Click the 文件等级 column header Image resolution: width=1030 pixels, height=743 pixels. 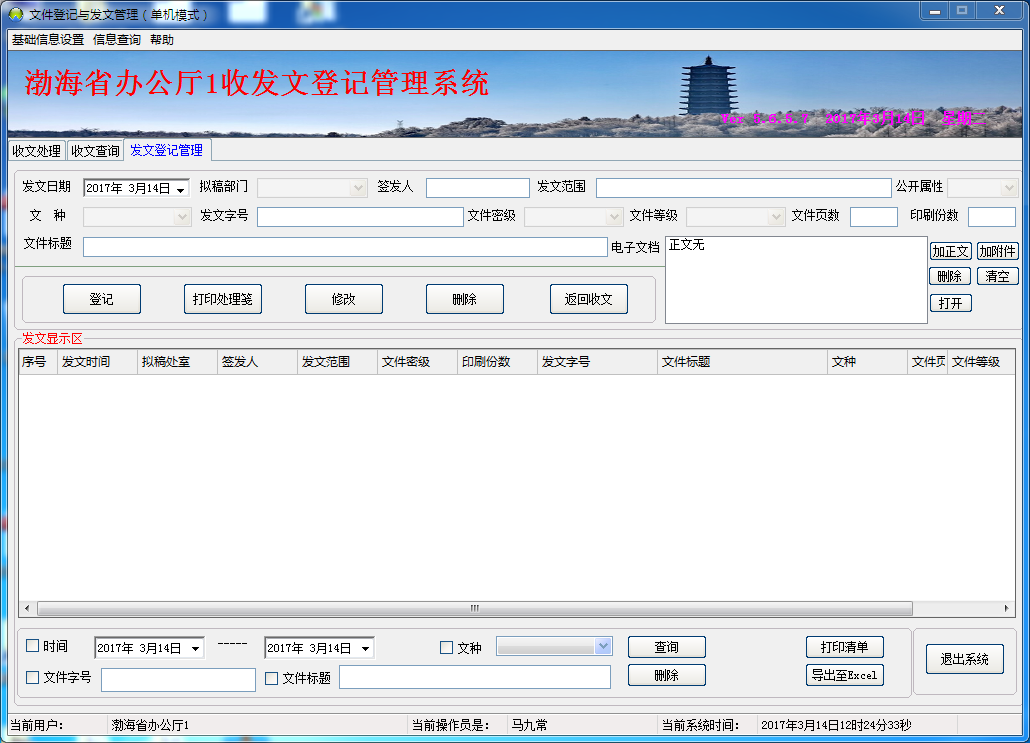981,362
